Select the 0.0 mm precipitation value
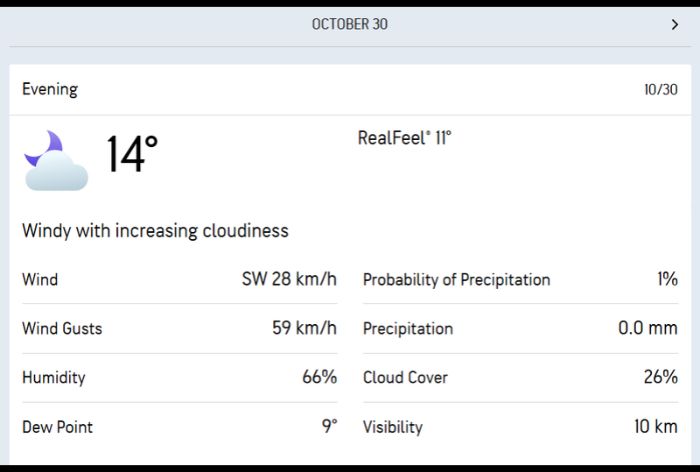Screen dimensions: 700x472 pyautogui.click(x=648, y=328)
